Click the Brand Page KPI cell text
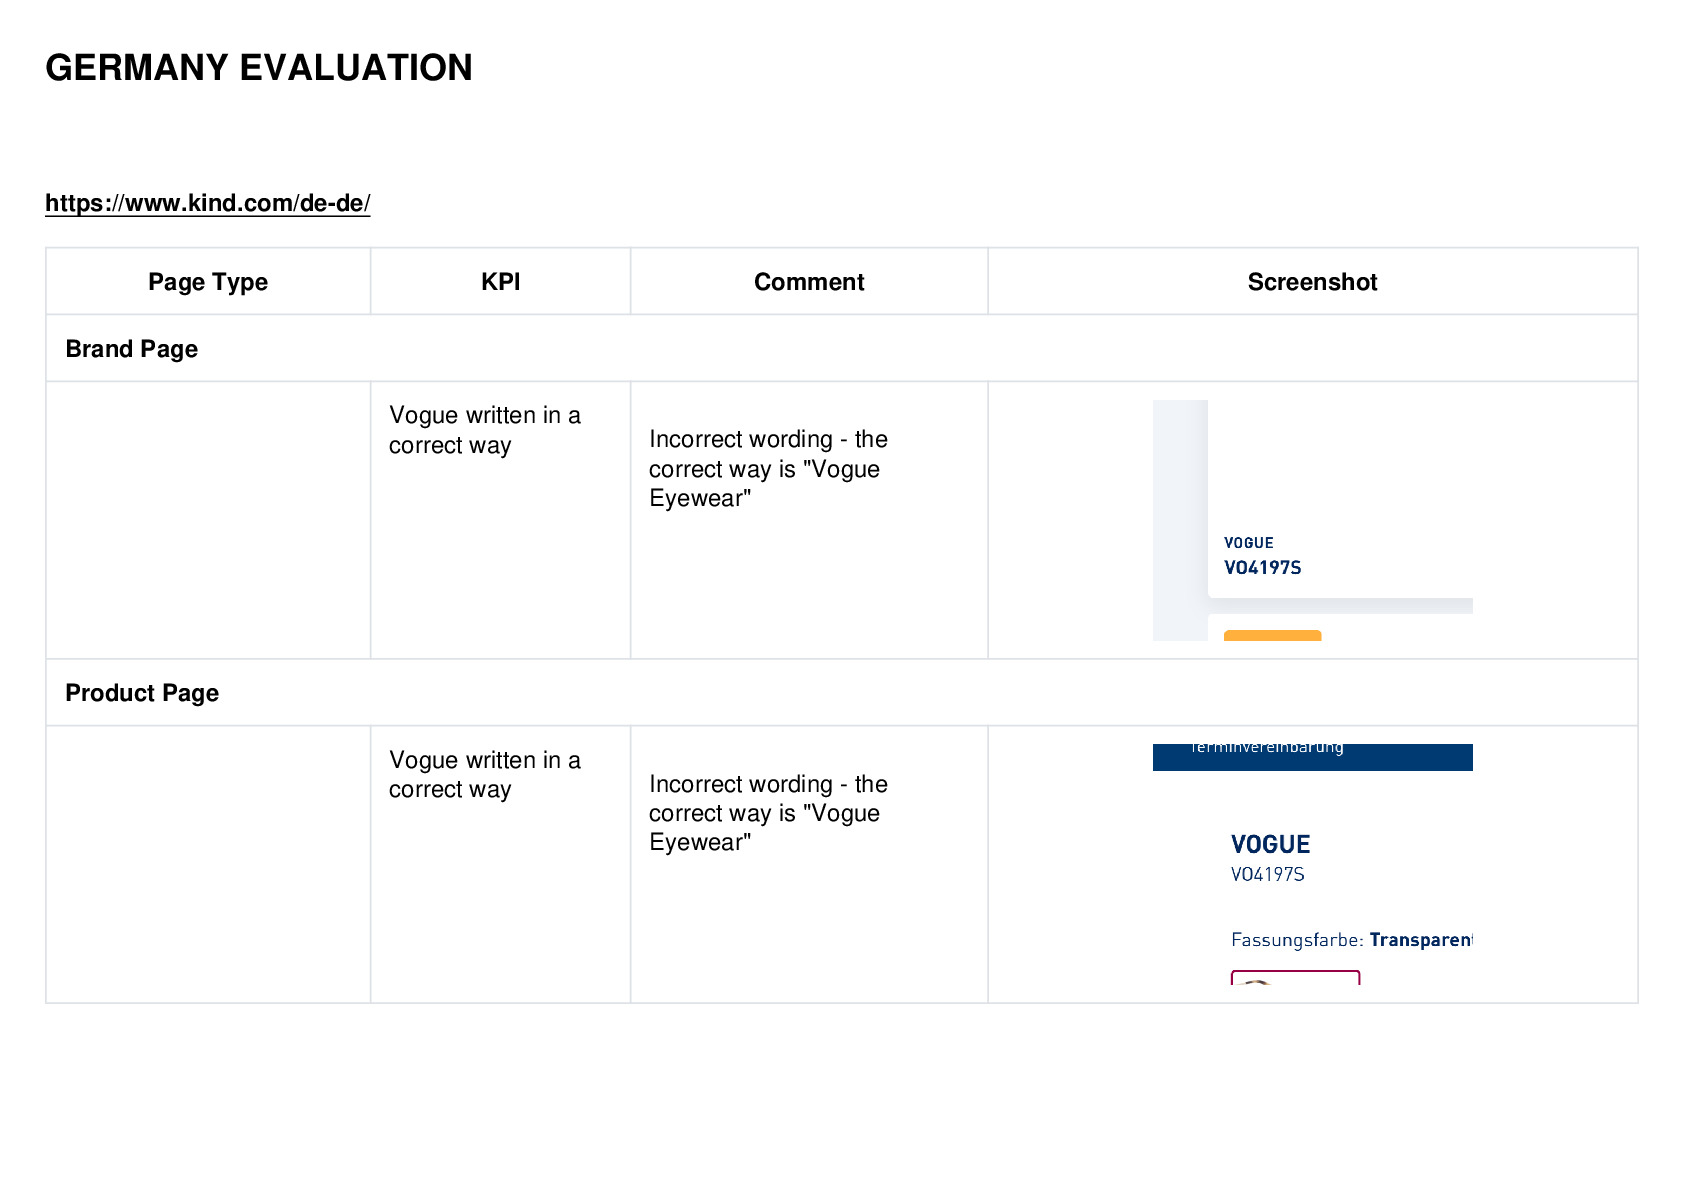1684x1191 pixels. tap(485, 430)
